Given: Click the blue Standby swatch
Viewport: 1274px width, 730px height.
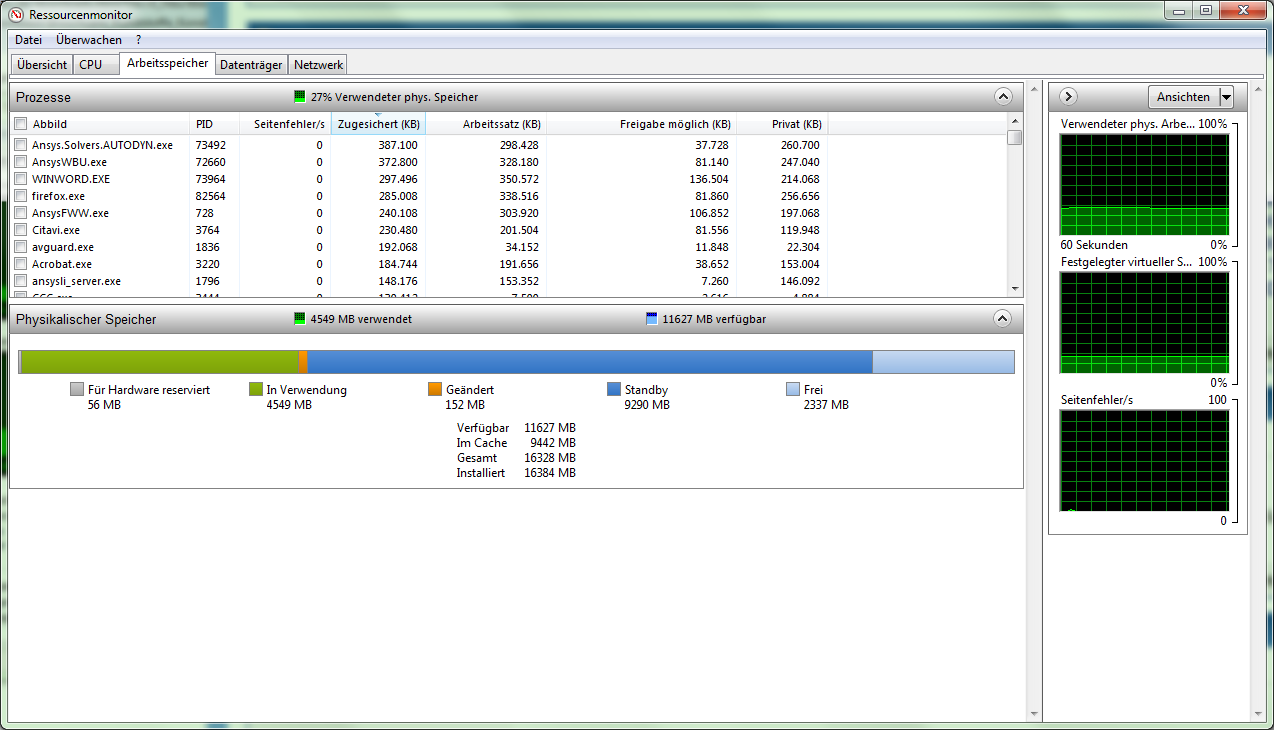Looking at the screenshot, I should (614, 389).
